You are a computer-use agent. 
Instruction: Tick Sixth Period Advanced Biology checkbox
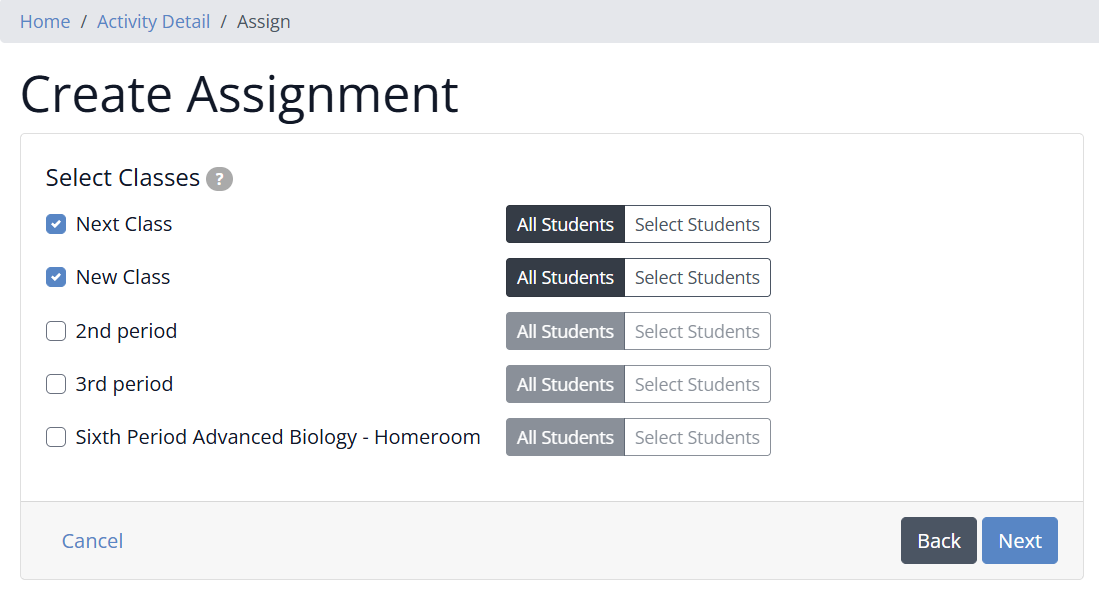tap(56, 437)
